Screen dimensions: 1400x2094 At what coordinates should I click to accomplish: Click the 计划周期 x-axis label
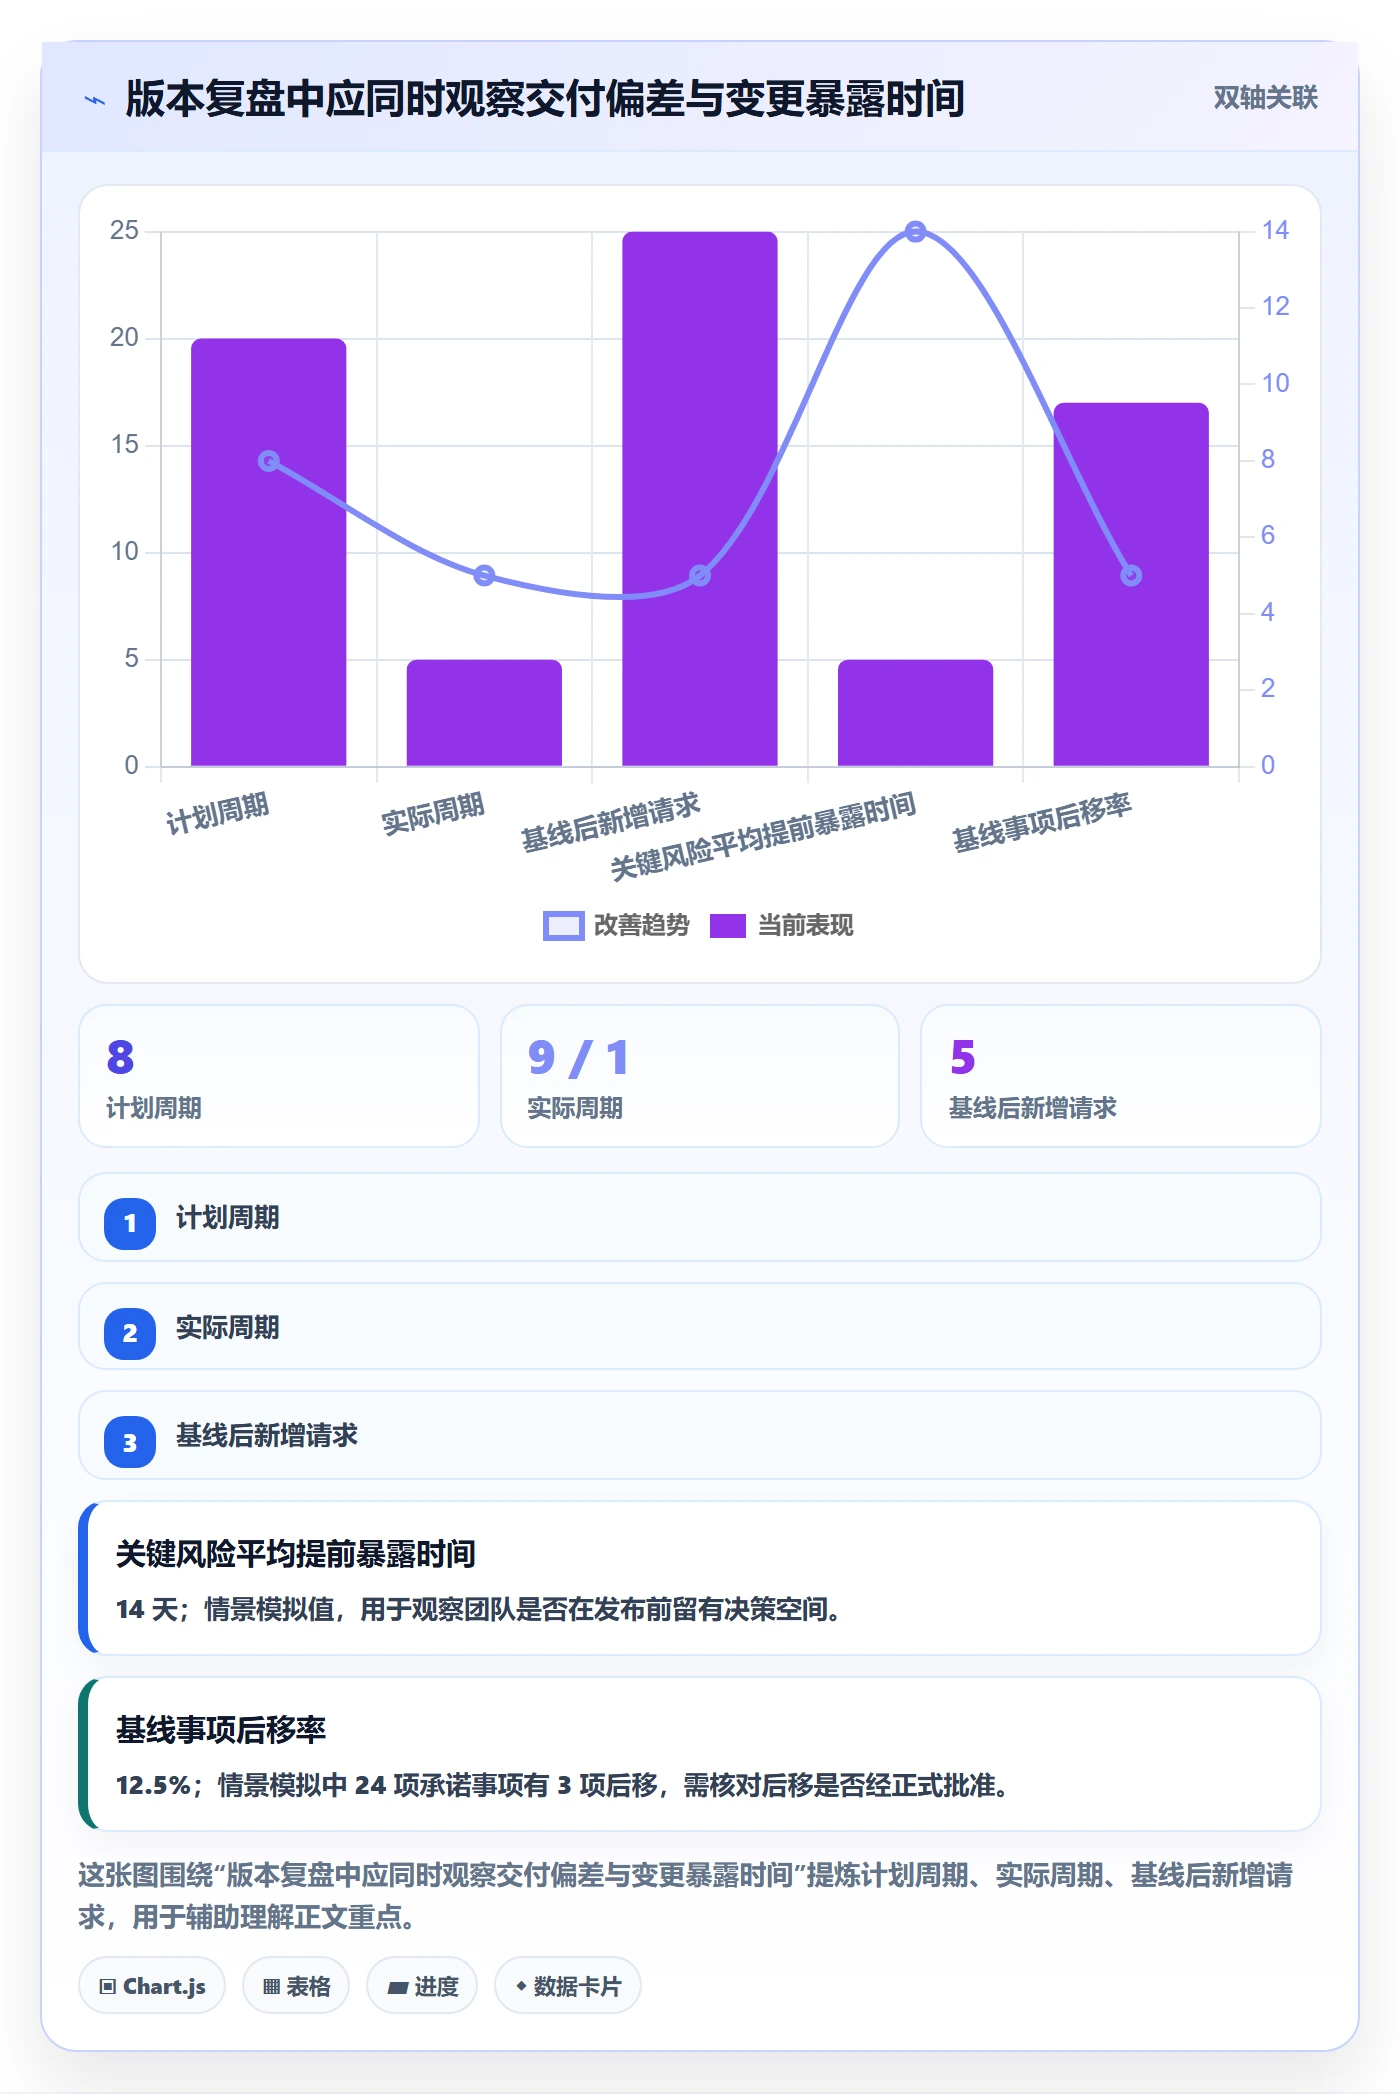coord(218,814)
